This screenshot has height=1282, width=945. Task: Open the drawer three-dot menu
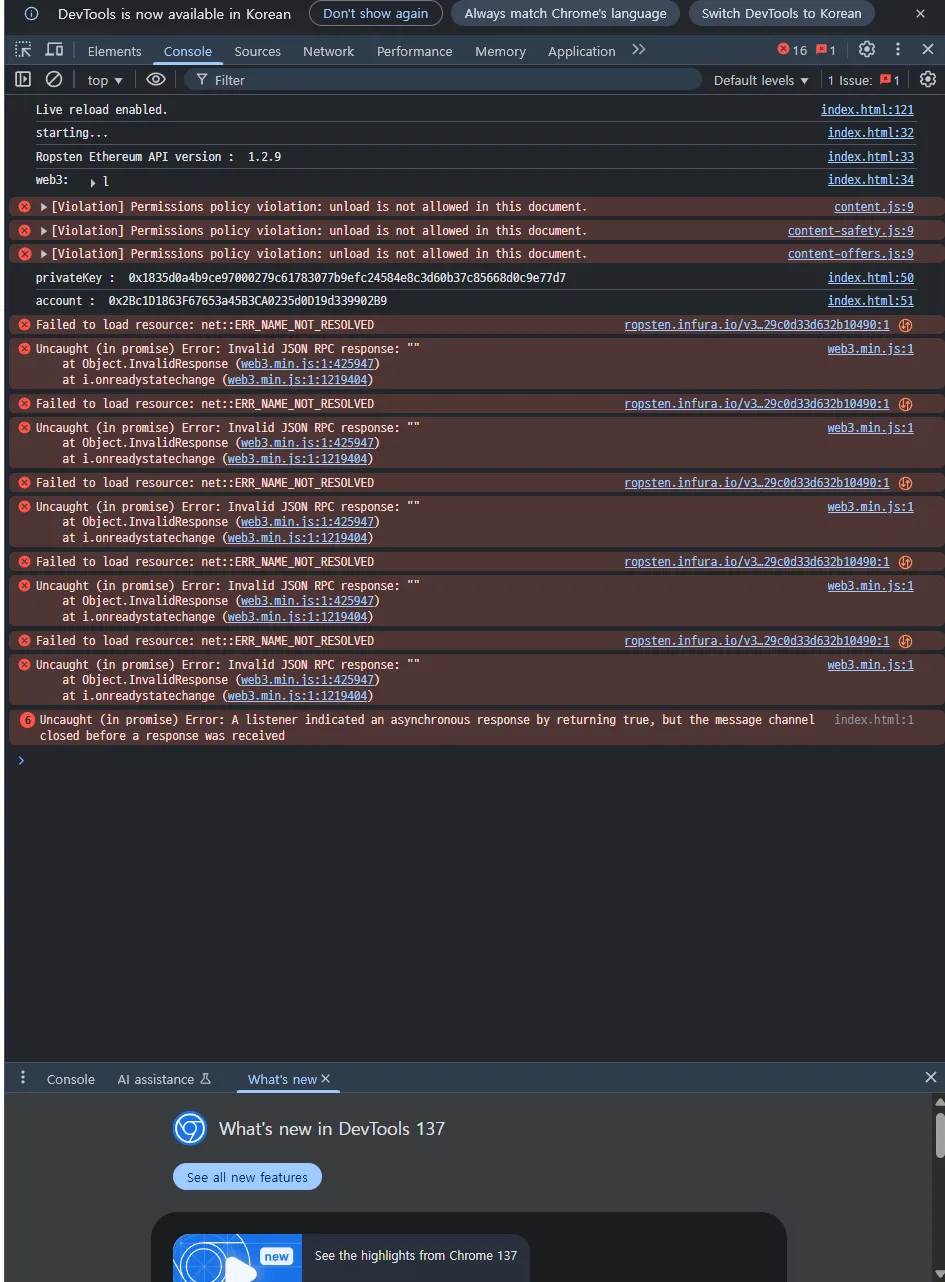23,1078
